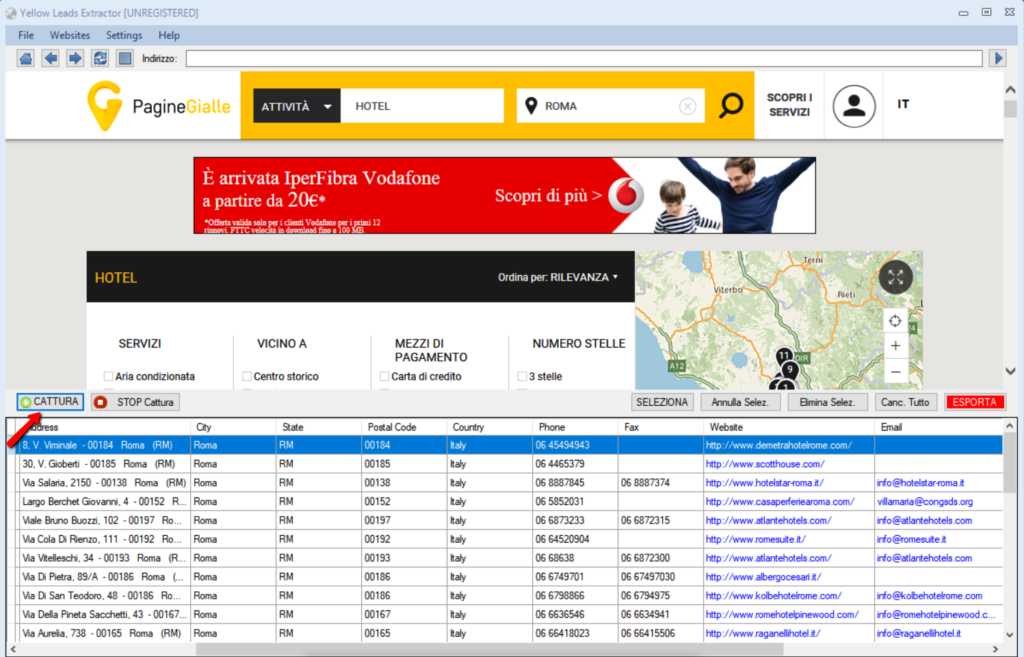
Task: Open the Help menu
Action: click(x=168, y=35)
